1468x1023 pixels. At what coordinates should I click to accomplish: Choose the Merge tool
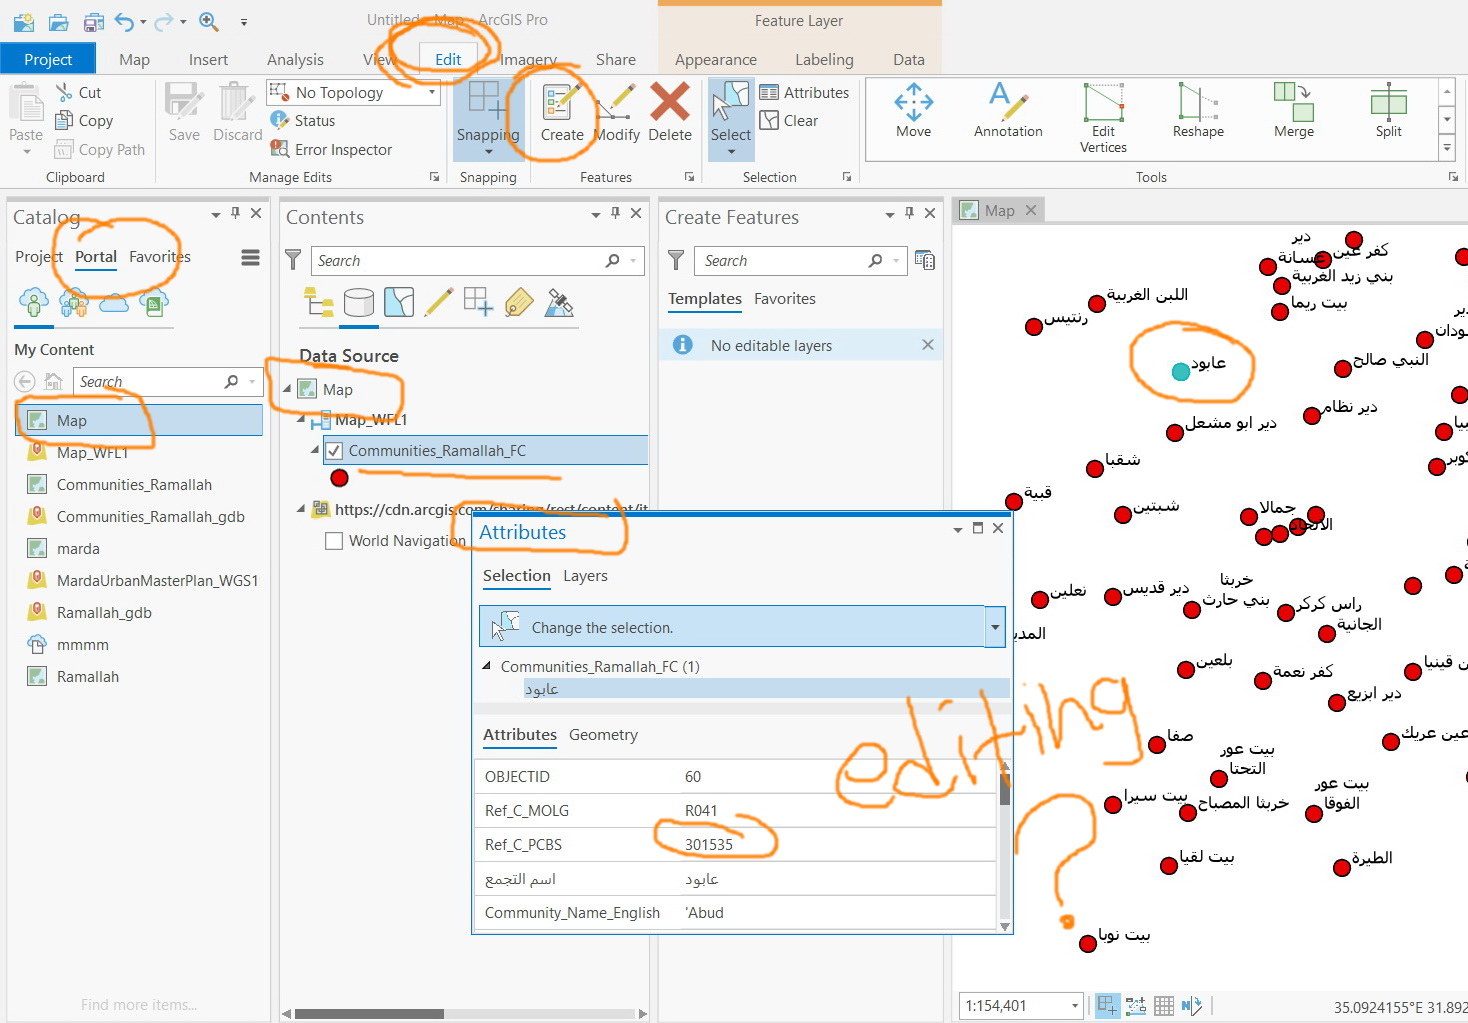[x=1294, y=111]
